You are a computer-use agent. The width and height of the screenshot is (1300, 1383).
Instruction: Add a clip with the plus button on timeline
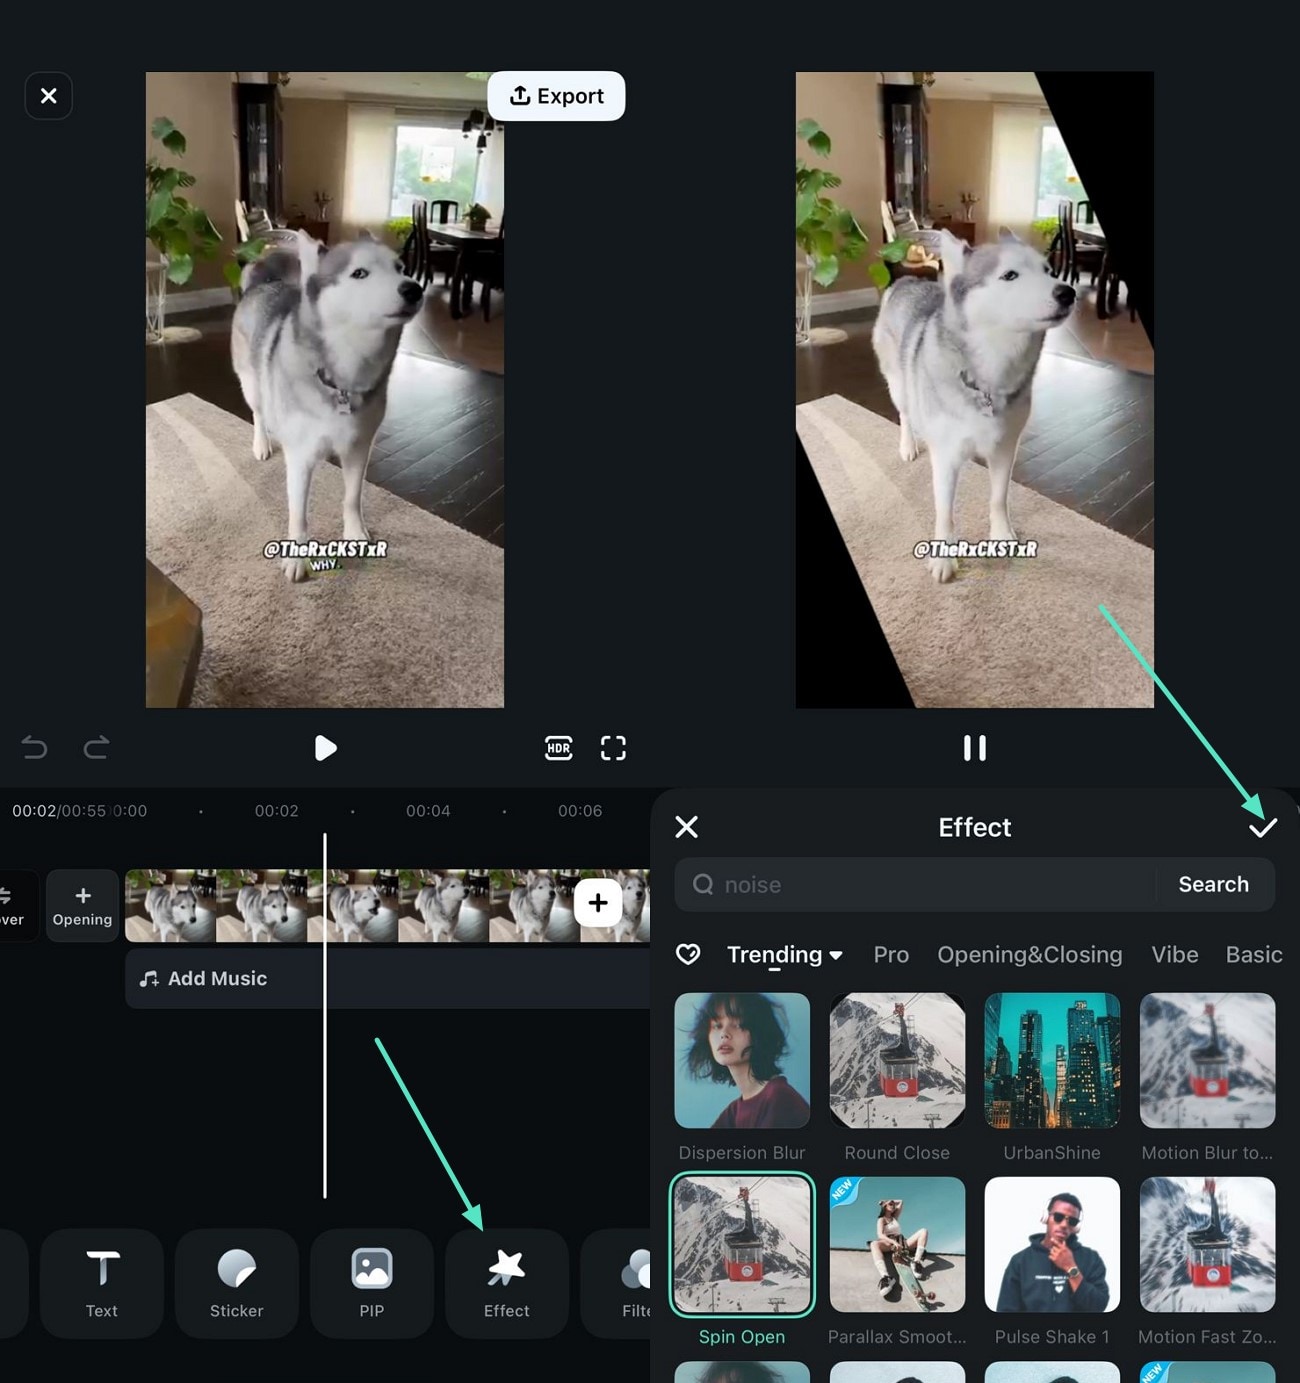point(598,903)
